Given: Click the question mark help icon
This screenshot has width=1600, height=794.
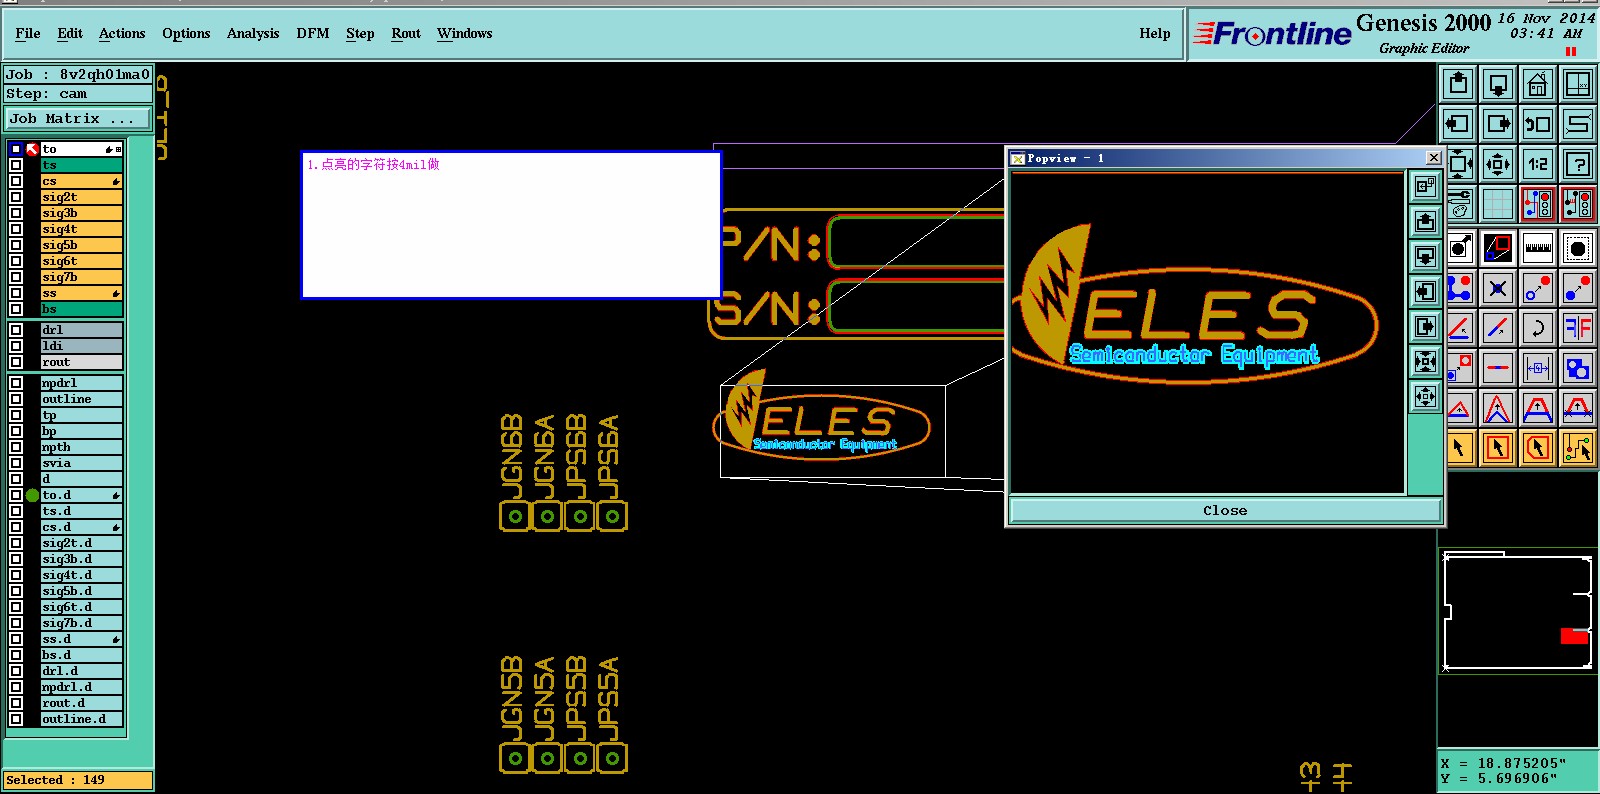Looking at the screenshot, I should coord(1578,164).
